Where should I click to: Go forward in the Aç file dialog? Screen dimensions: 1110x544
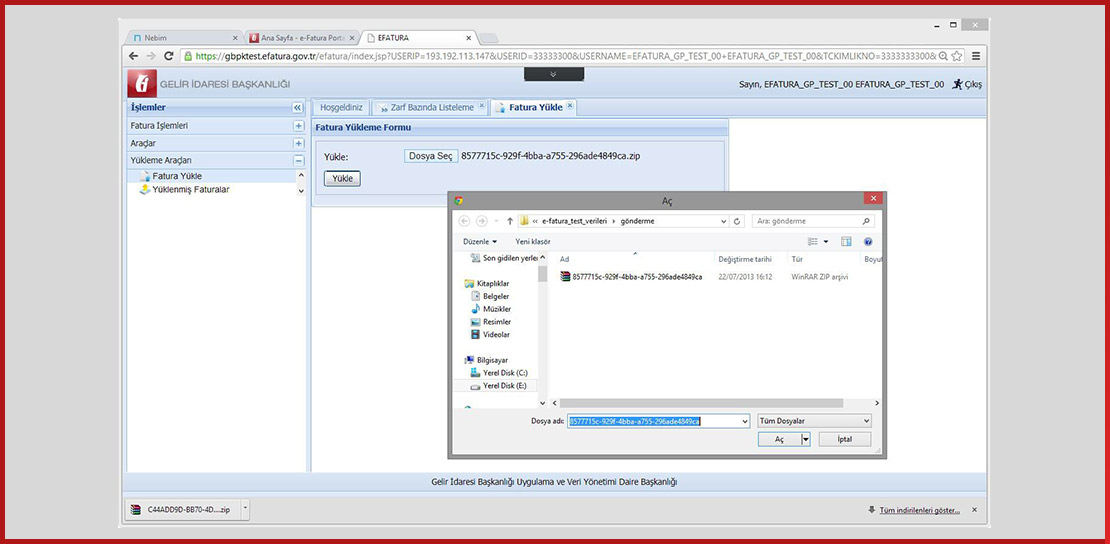point(482,221)
